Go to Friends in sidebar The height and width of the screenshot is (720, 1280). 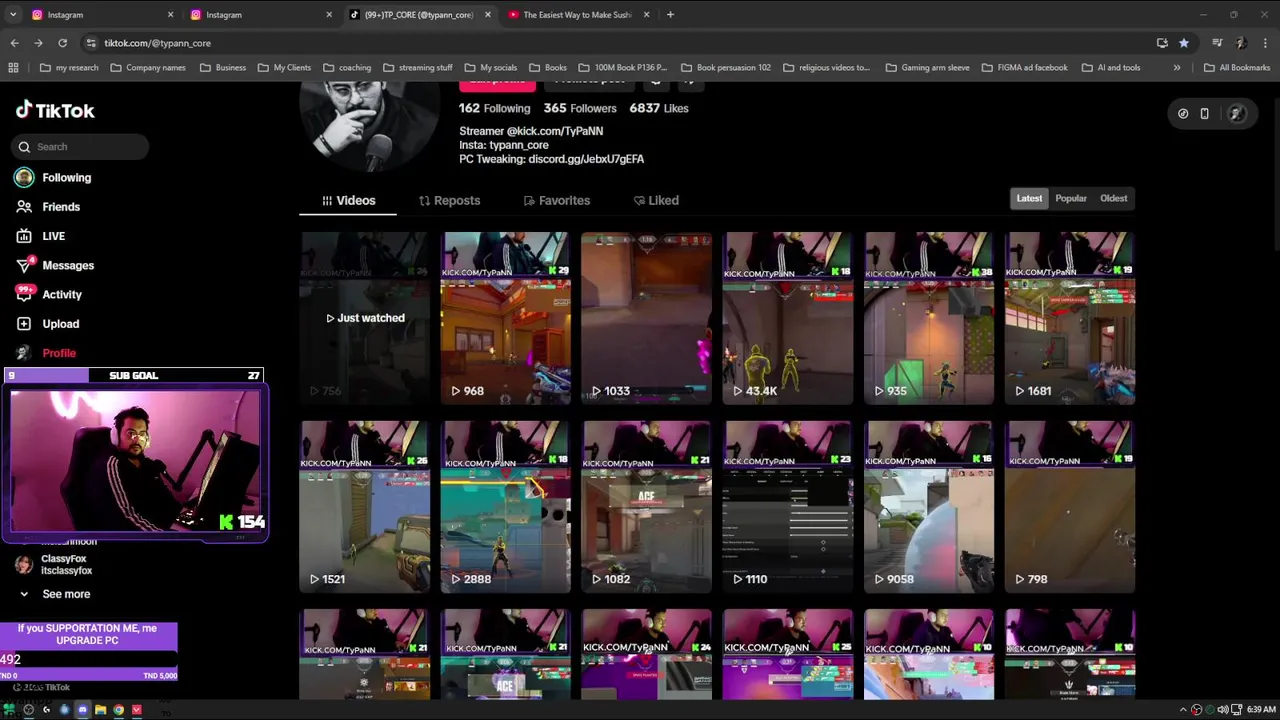48,206
